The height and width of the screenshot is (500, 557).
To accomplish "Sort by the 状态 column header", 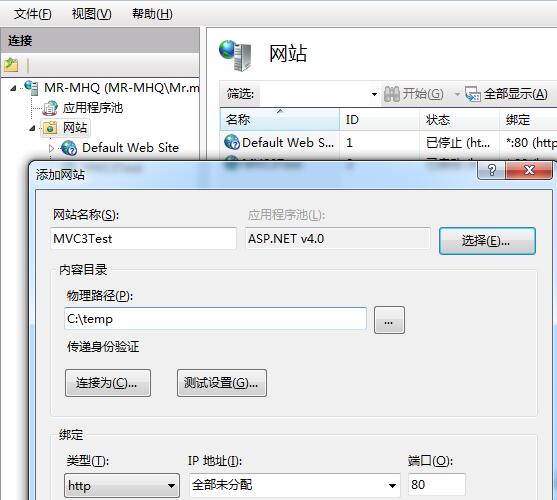I will [x=459, y=120].
